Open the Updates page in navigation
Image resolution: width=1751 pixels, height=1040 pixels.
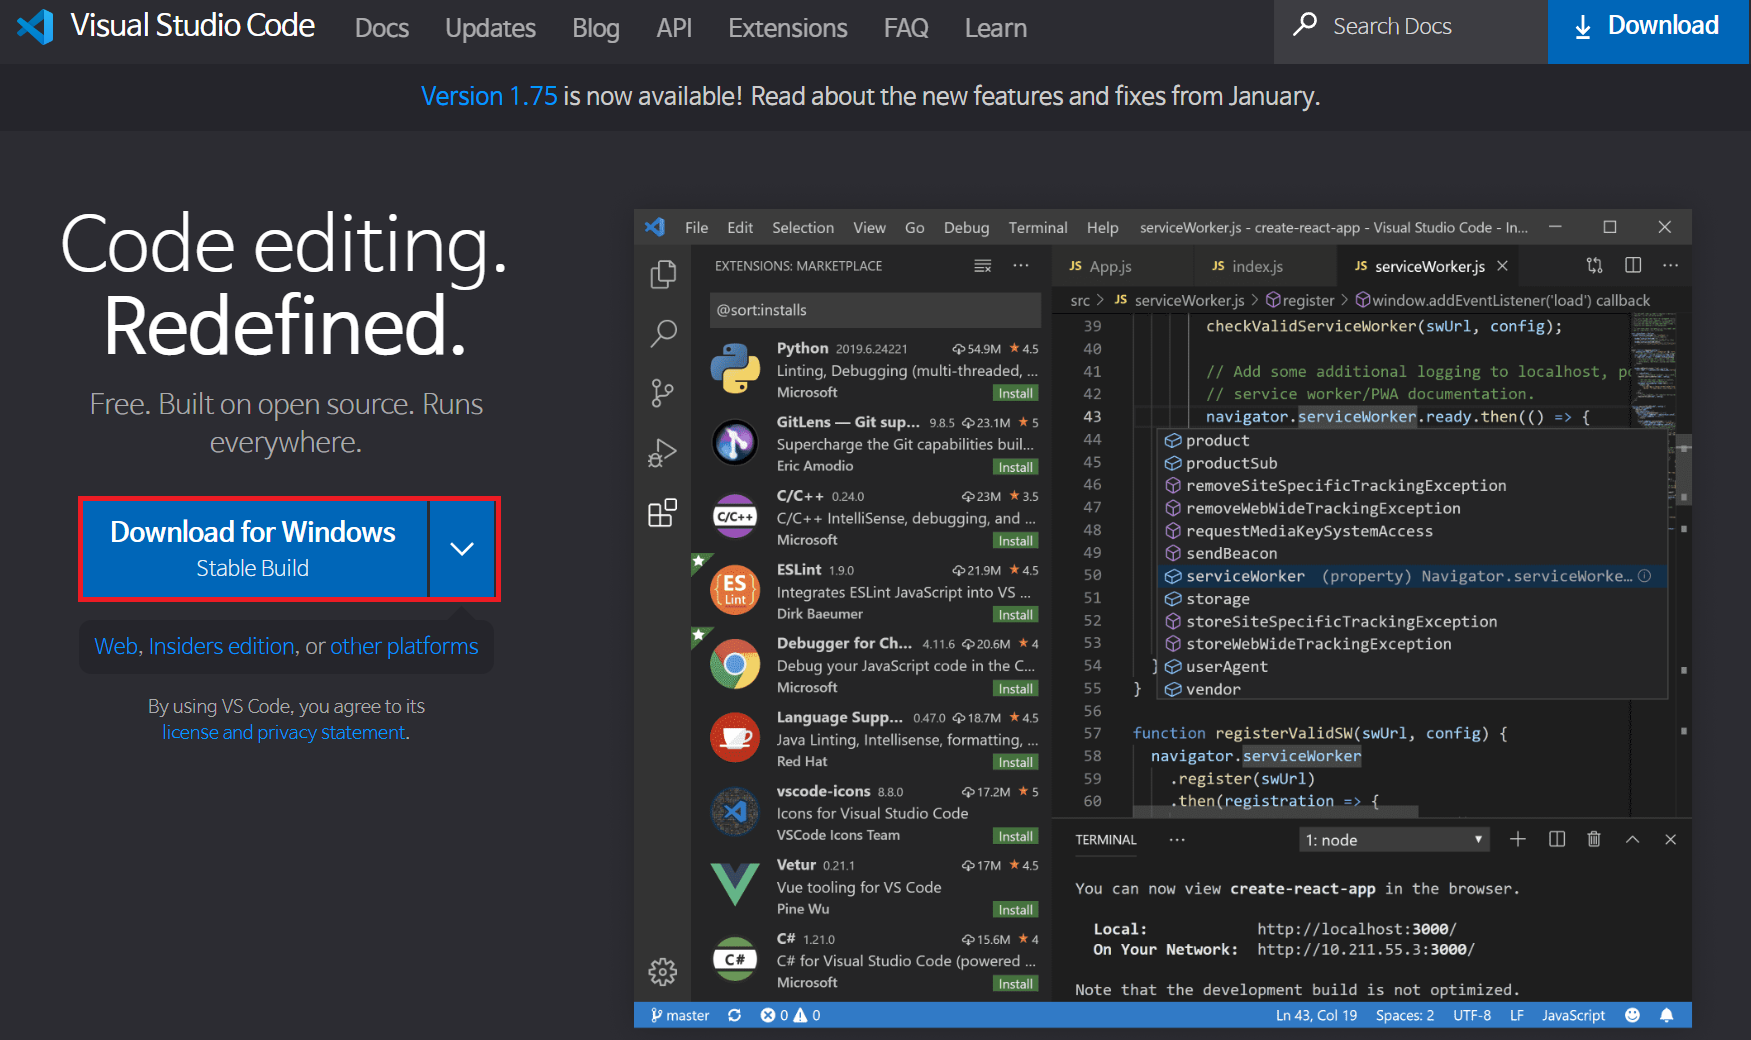(490, 28)
